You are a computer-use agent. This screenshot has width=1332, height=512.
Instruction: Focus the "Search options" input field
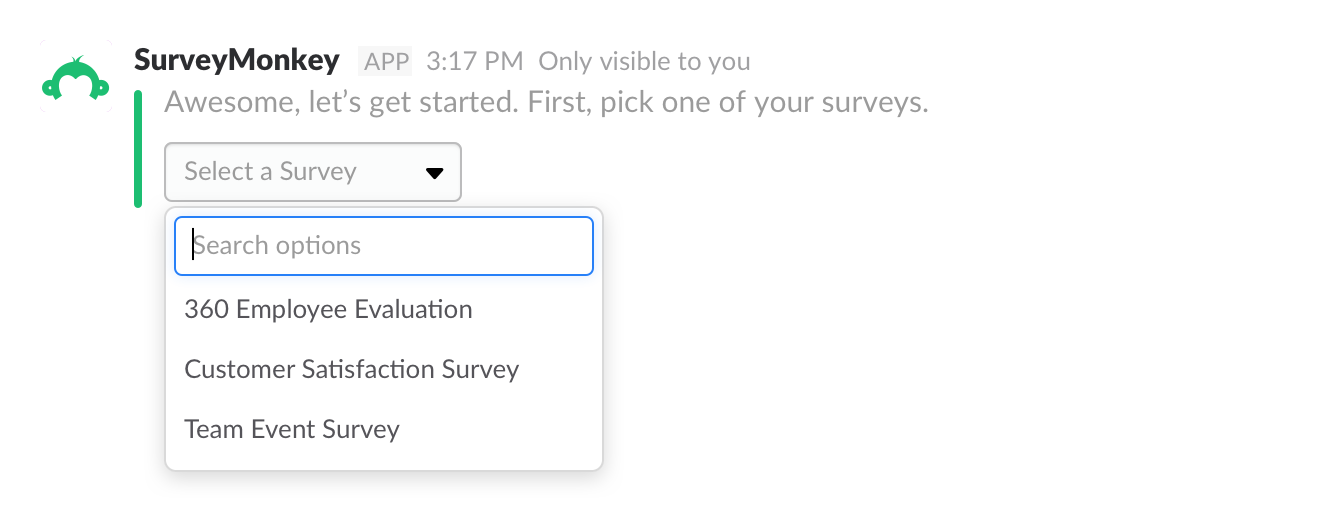point(383,246)
